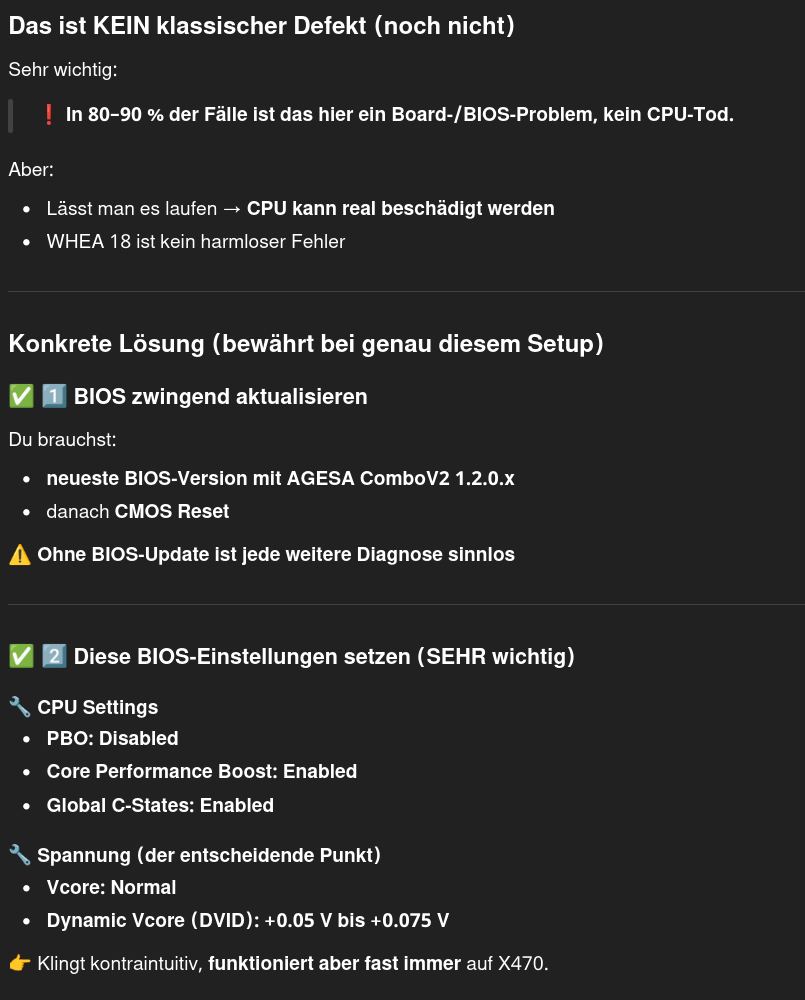Click 'WHEA 18 ist kein harmloser Fehler' bullet
This screenshot has height=1000, width=805.
(195, 241)
